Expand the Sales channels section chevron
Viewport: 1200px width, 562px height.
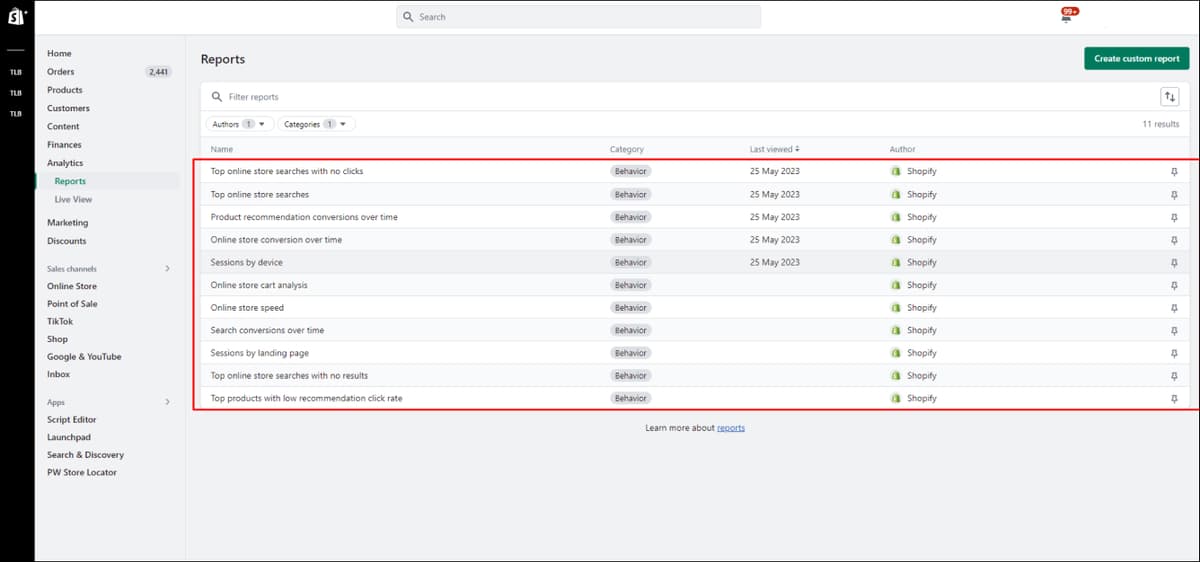point(167,268)
